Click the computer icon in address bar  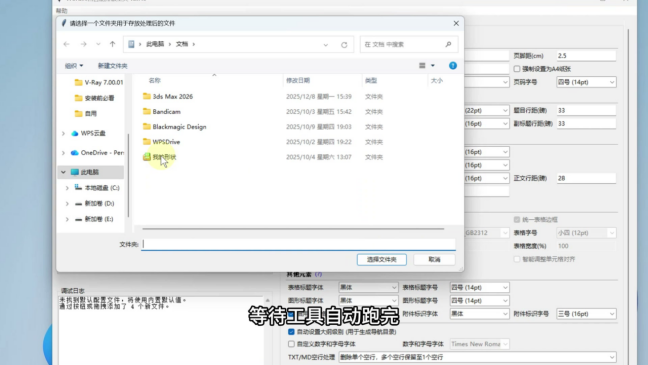click(x=131, y=44)
